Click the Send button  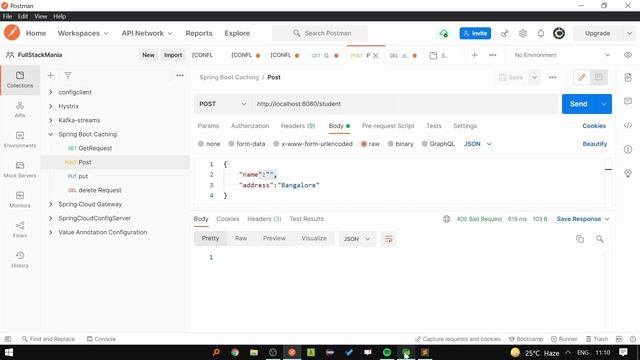pos(578,104)
